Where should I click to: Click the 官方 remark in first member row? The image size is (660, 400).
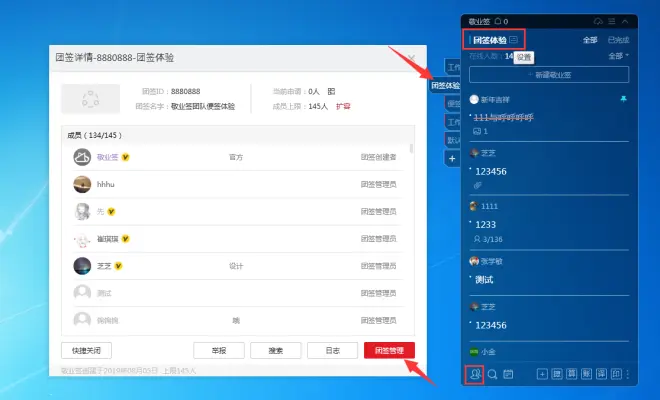(236, 157)
